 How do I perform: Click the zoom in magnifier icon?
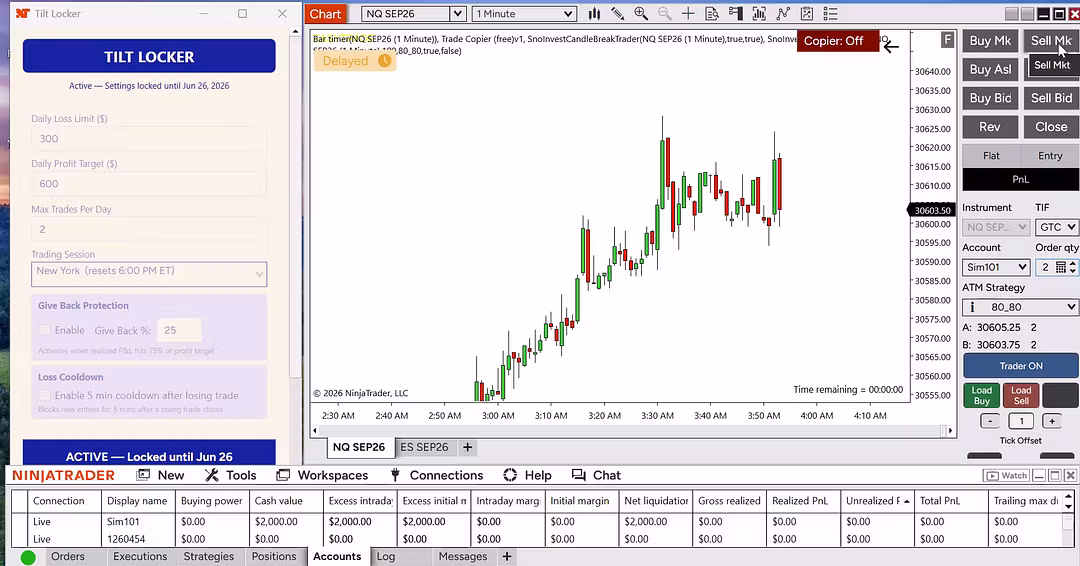(x=641, y=14)
